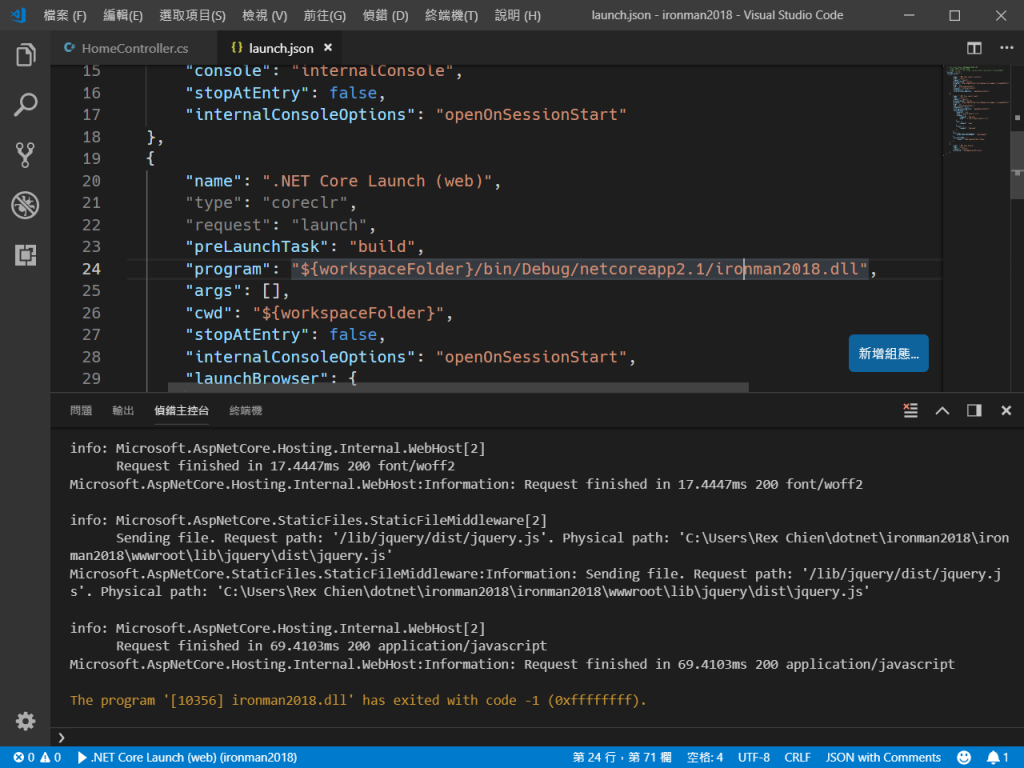This screenshot has width=1024, height=768.
Task: Click the "program" key on line 24
Action: pos(228,268)
